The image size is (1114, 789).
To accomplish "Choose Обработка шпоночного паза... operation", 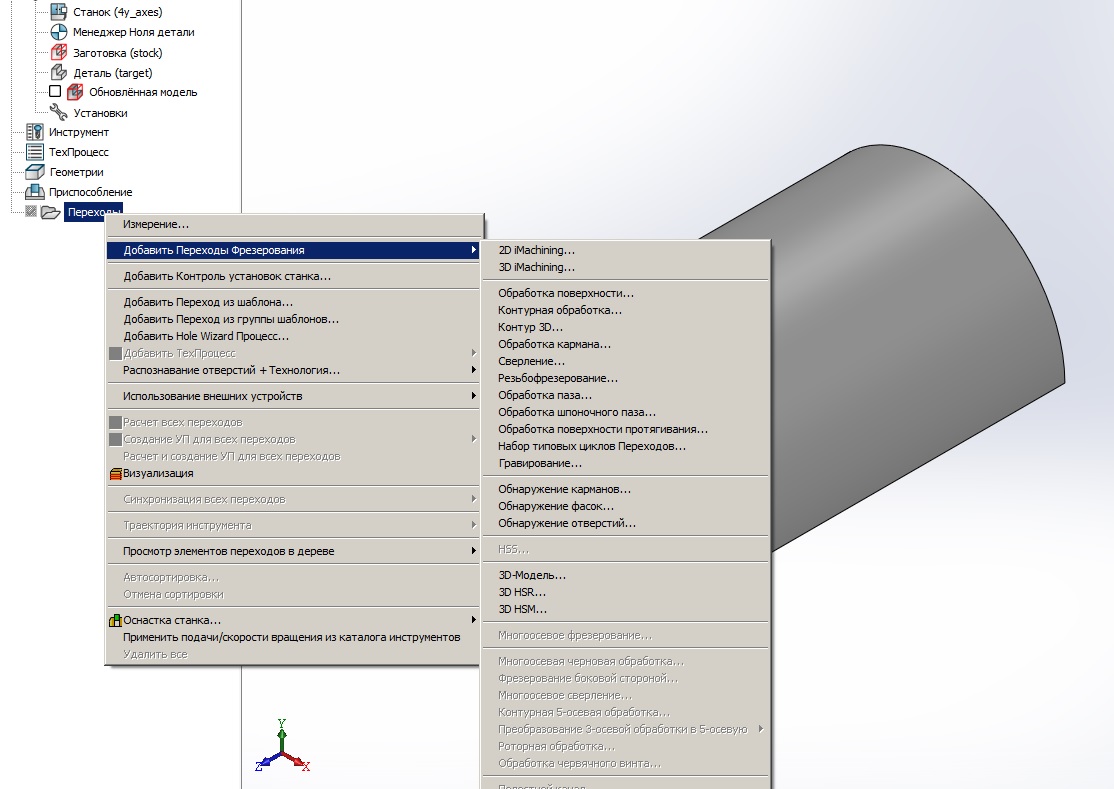I will coord(625,412).
